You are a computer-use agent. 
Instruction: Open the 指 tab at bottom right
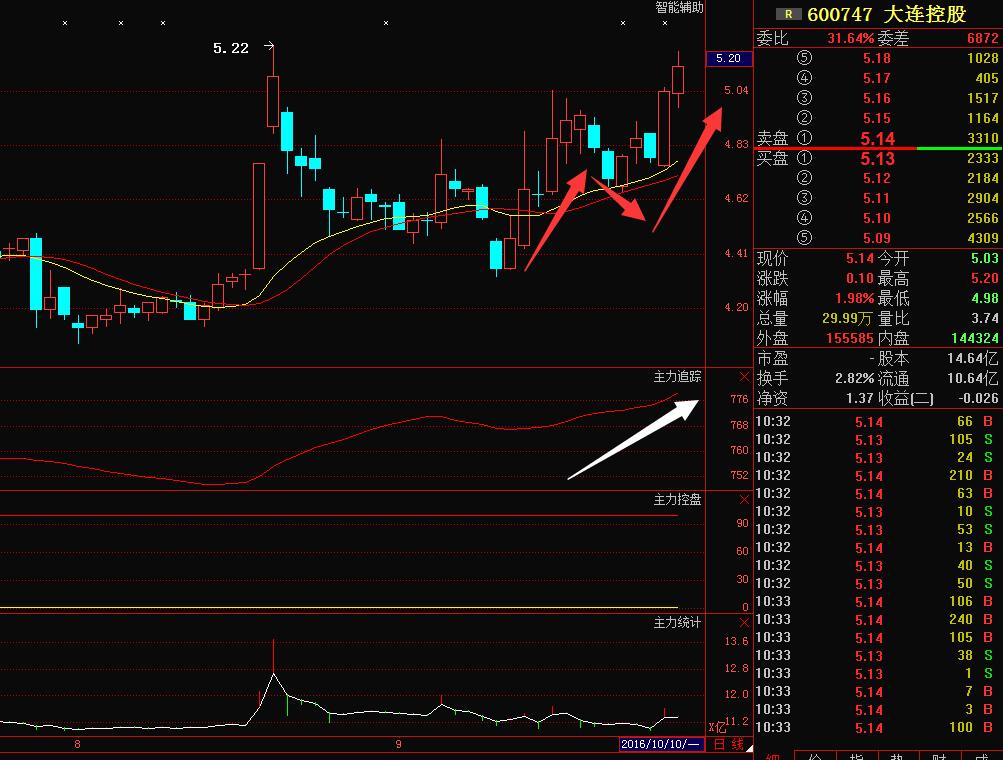point(857,756)
